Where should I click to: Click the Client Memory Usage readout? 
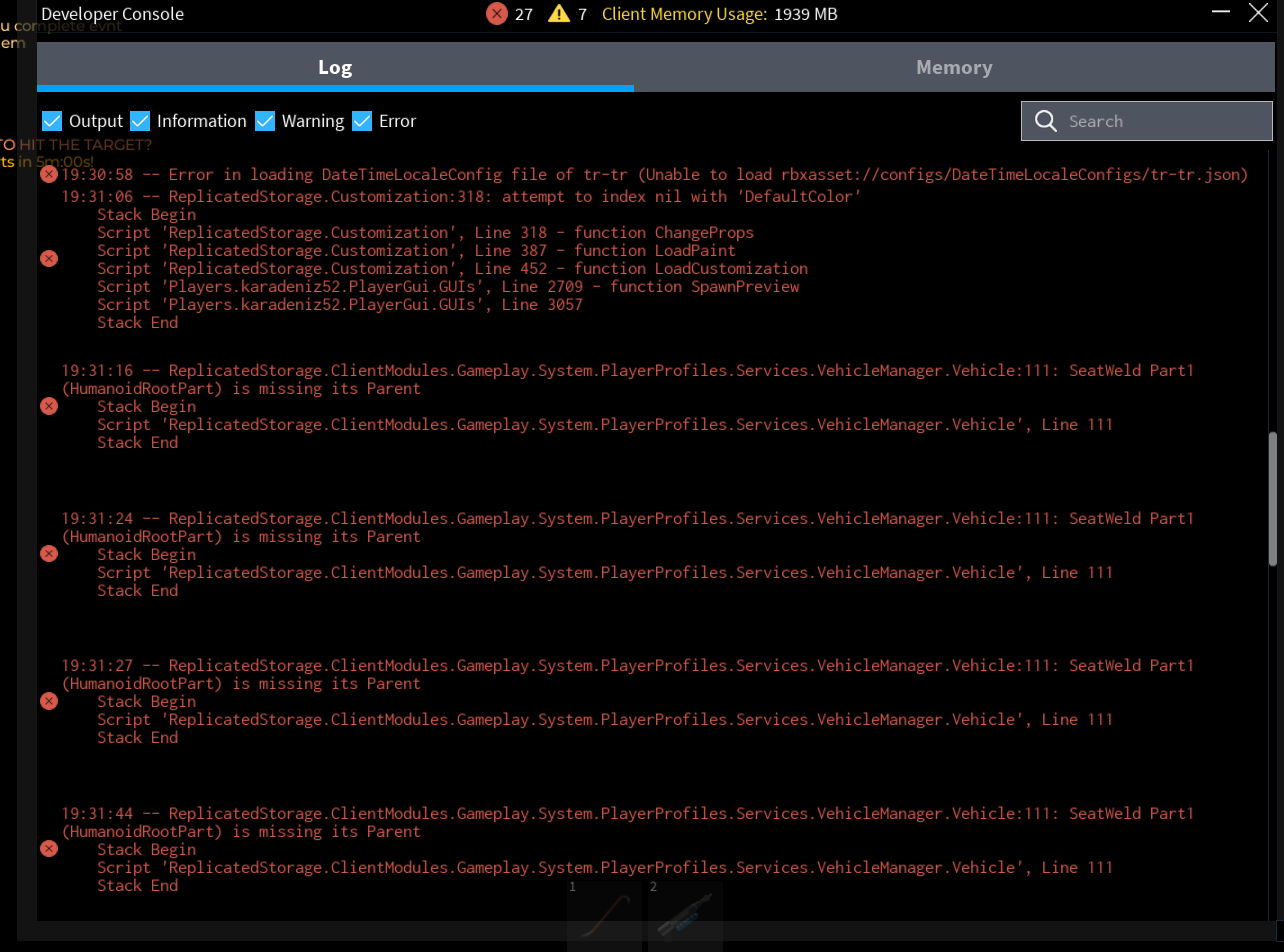pos(720,14)
